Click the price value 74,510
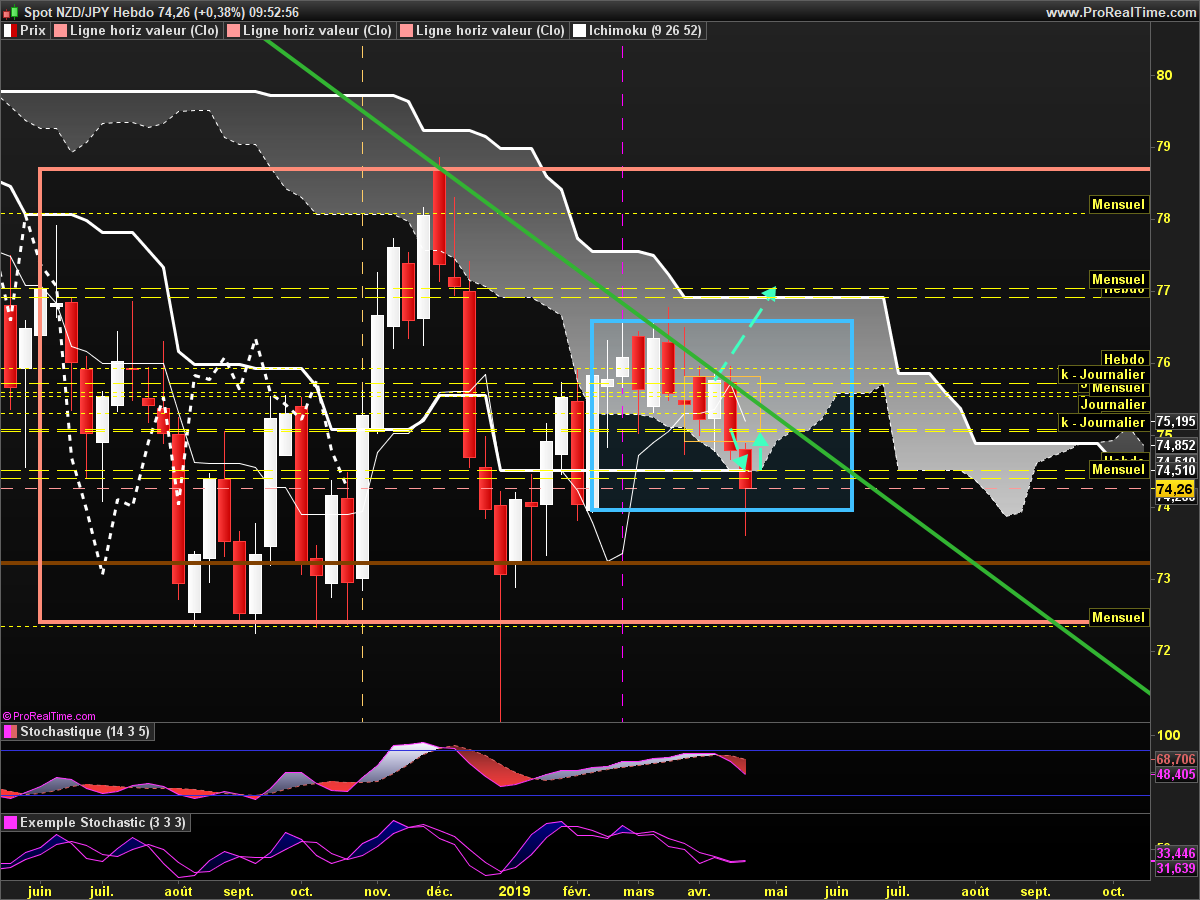This screenshot has height=900, width=1200. [1175, 470]
